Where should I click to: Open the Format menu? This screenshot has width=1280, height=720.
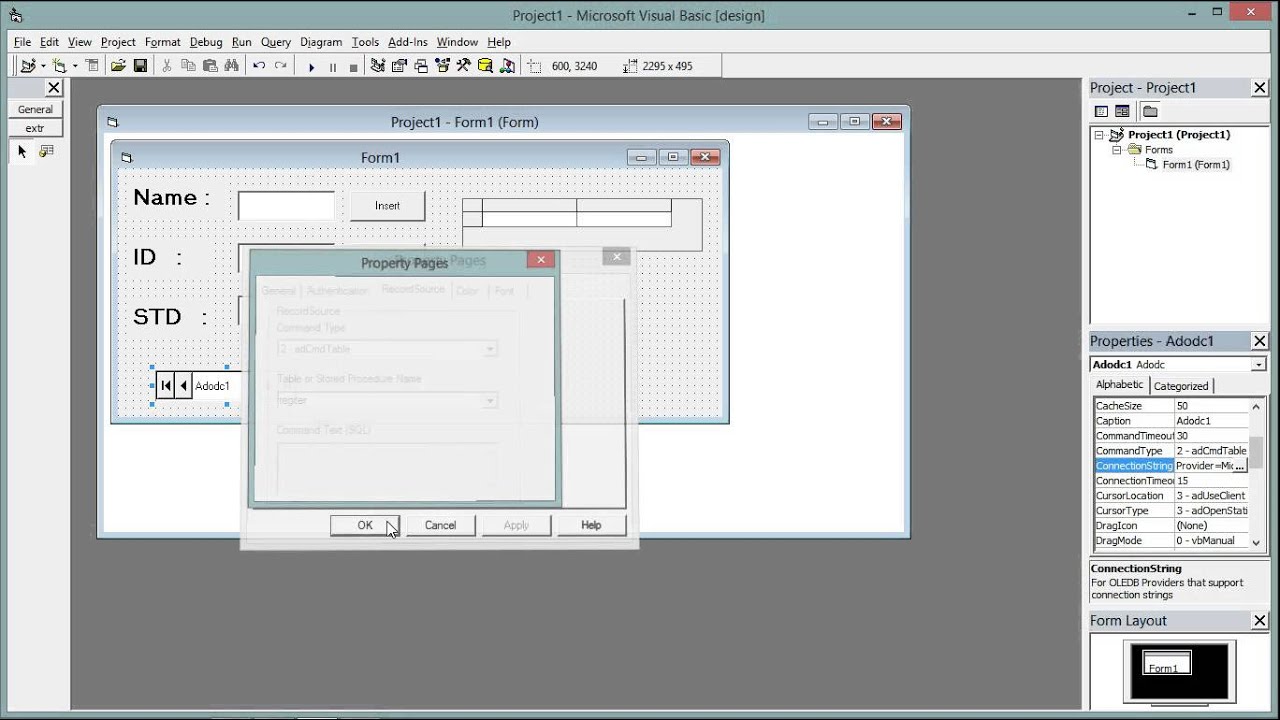coord(162,42)
